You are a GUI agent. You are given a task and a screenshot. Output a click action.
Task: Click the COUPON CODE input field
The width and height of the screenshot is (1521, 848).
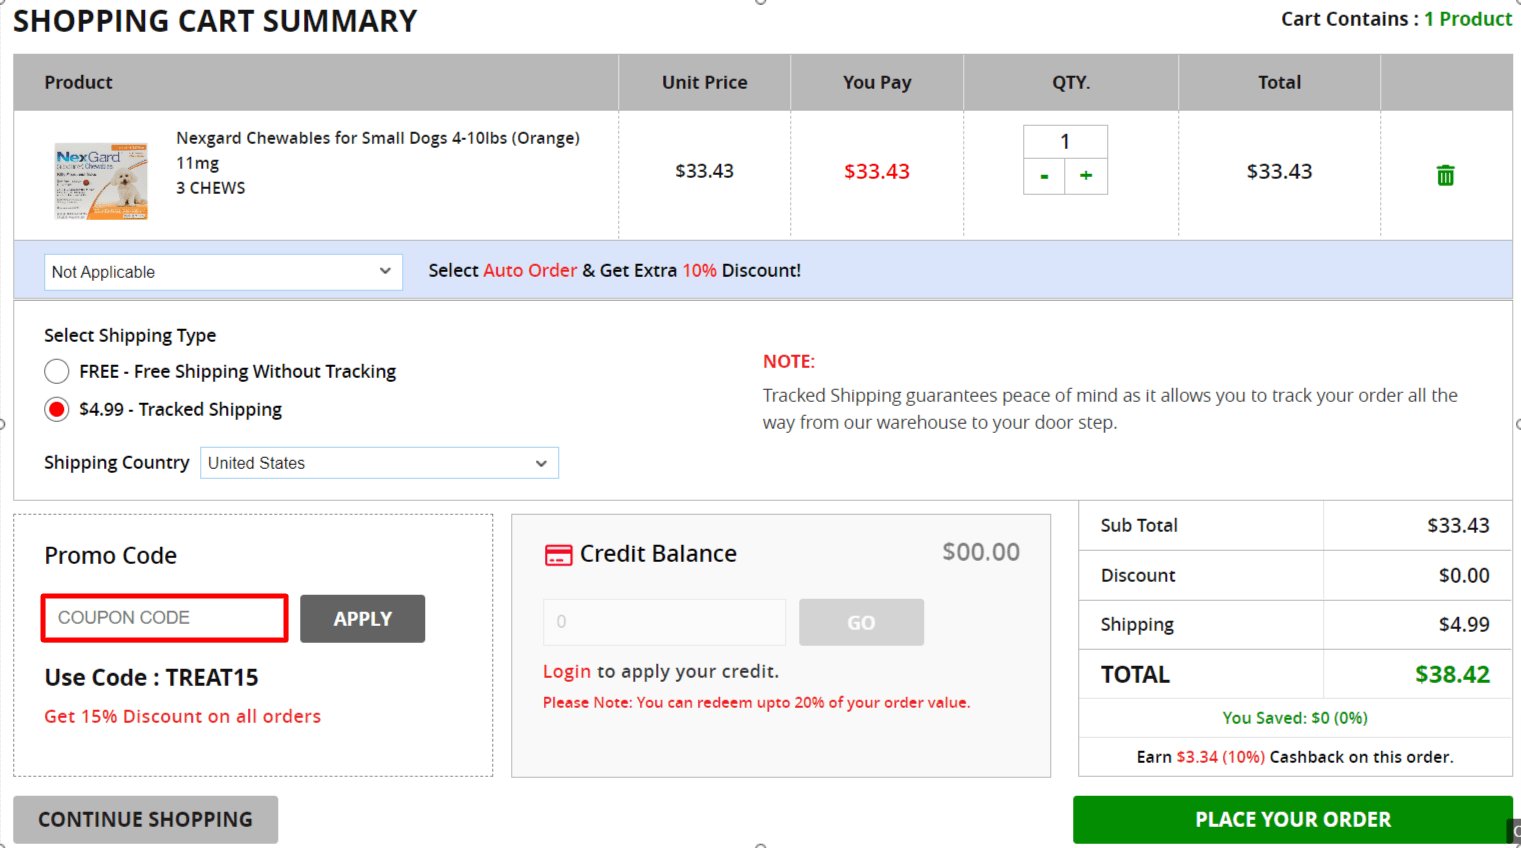[x=163, y=618]
